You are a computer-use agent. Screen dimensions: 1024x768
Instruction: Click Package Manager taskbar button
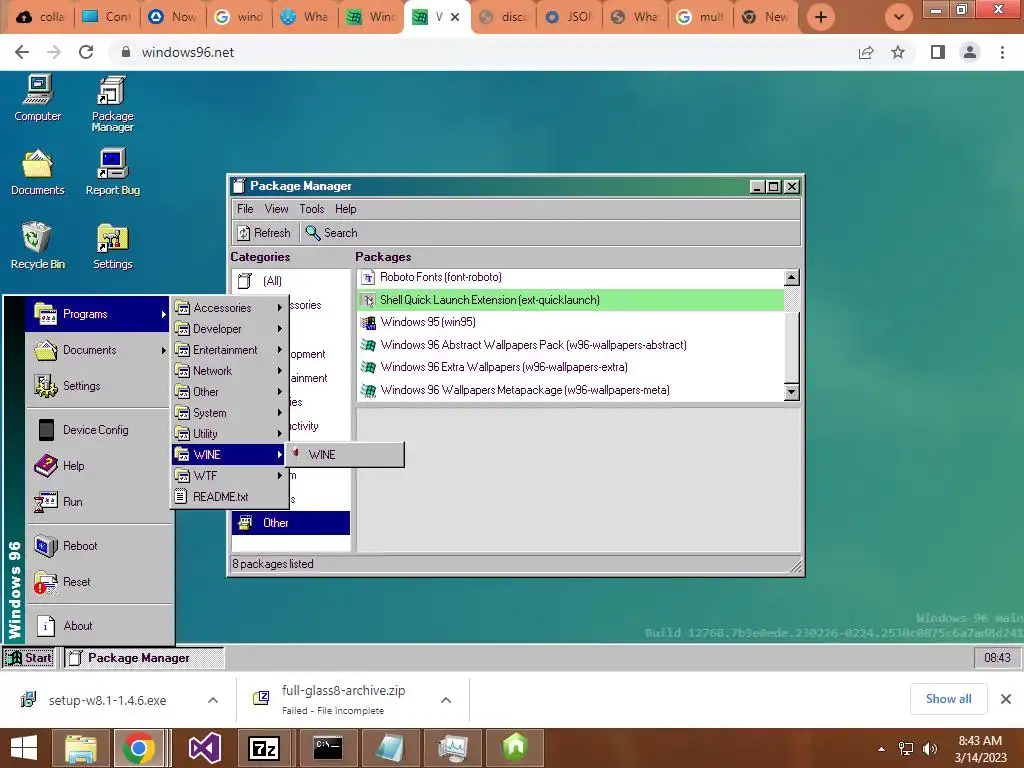pos(144,658)
